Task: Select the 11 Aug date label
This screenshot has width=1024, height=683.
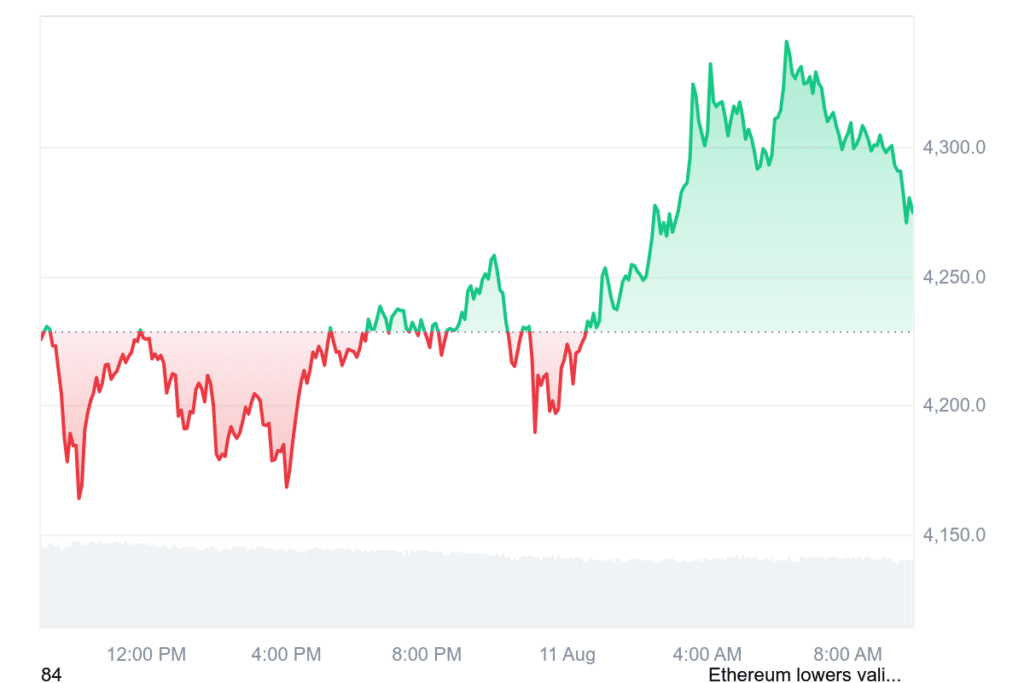Action: (x=567, y=654)
